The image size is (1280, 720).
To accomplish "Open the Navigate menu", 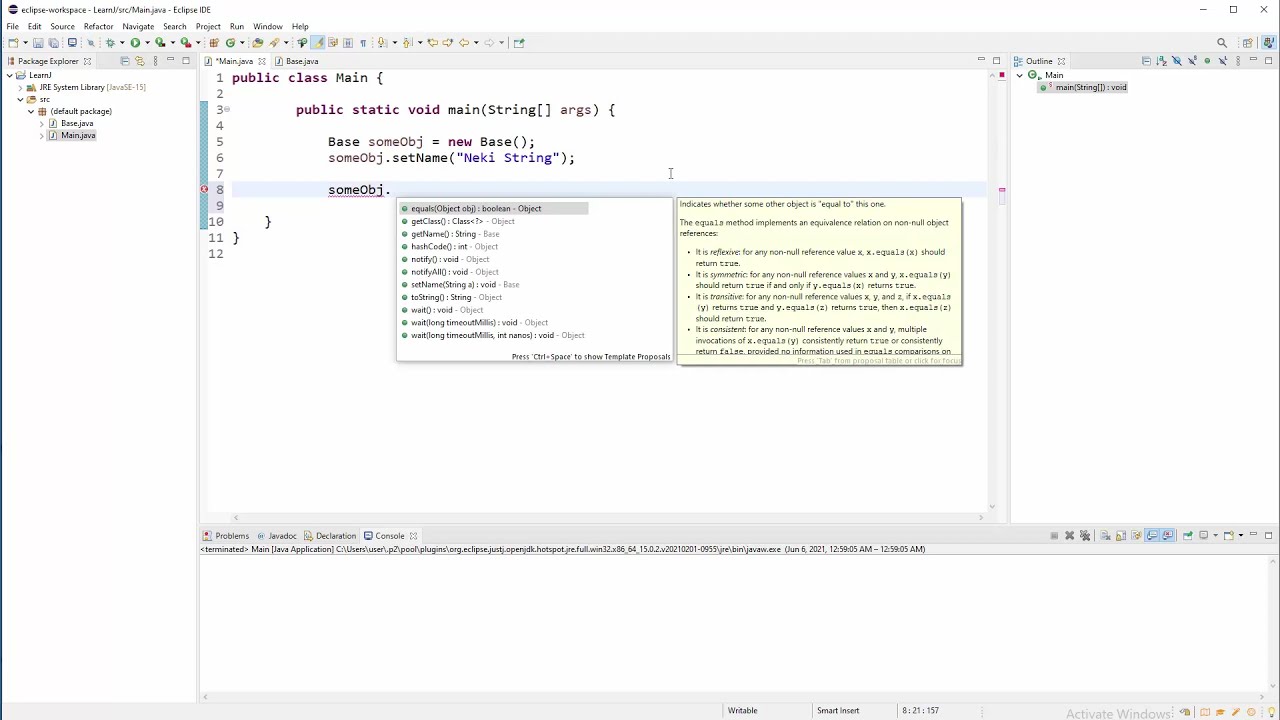I will coord(138,26).
